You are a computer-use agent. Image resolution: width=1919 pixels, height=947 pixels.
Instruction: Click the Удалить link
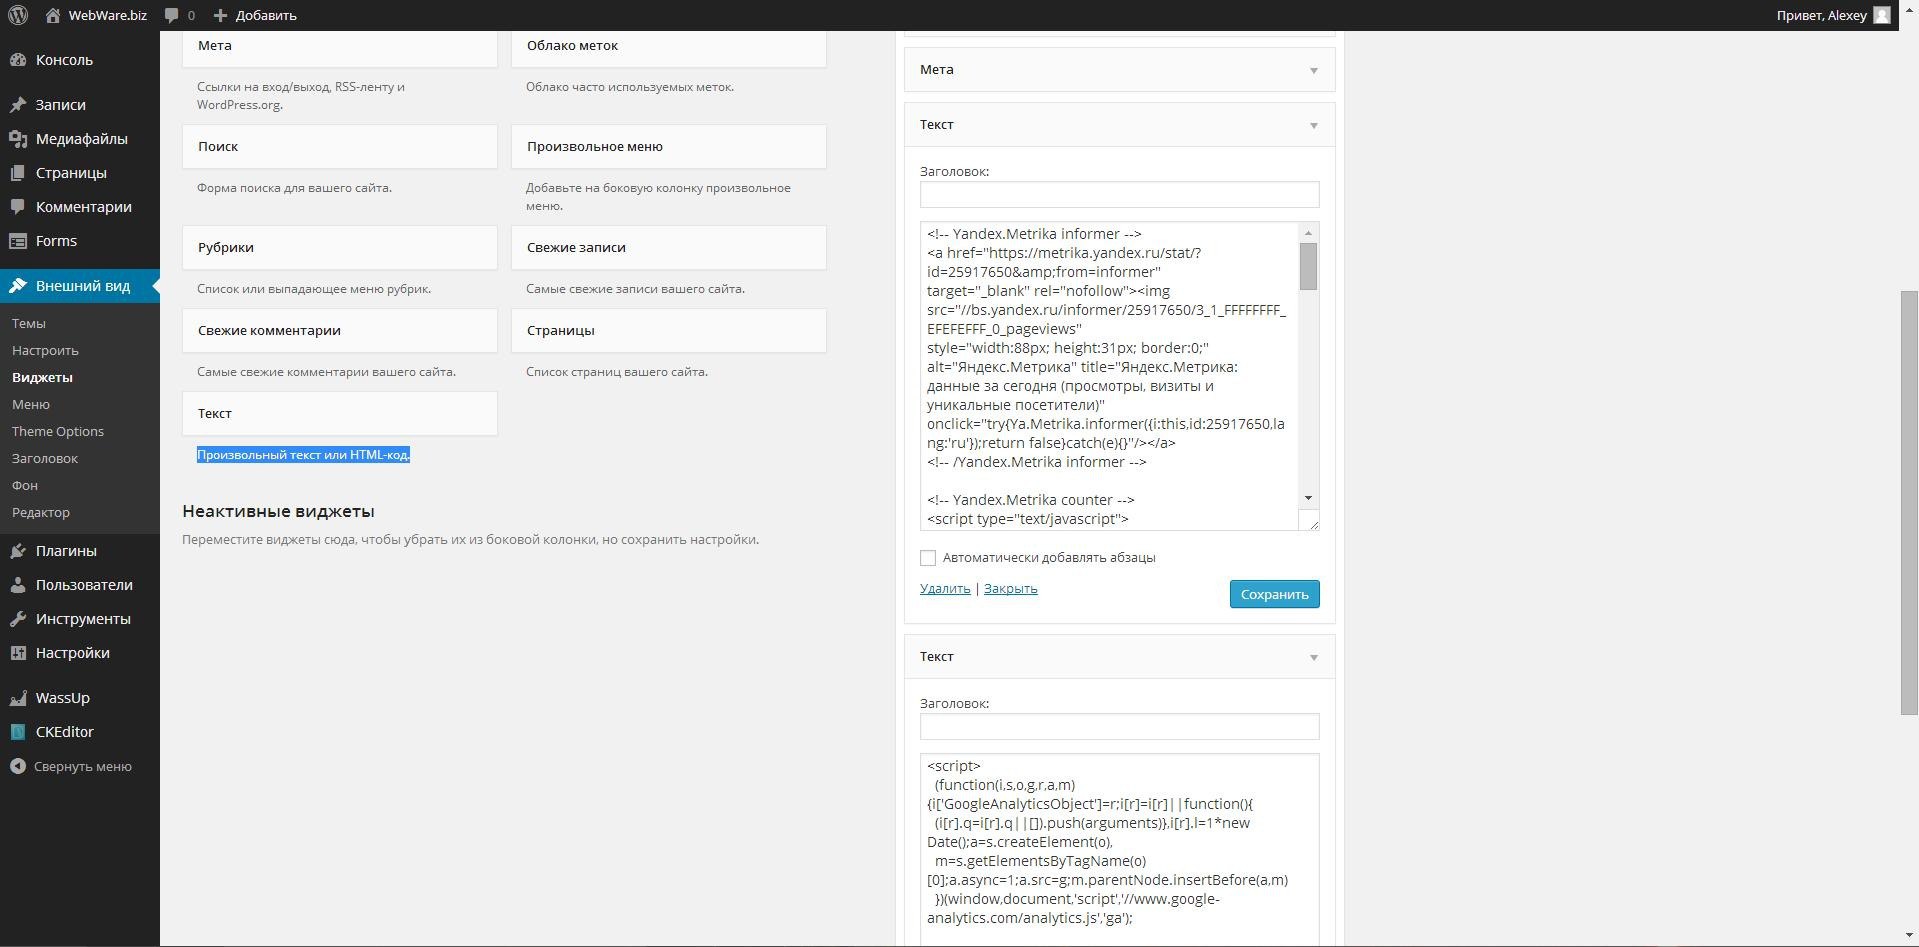(945, 588)
